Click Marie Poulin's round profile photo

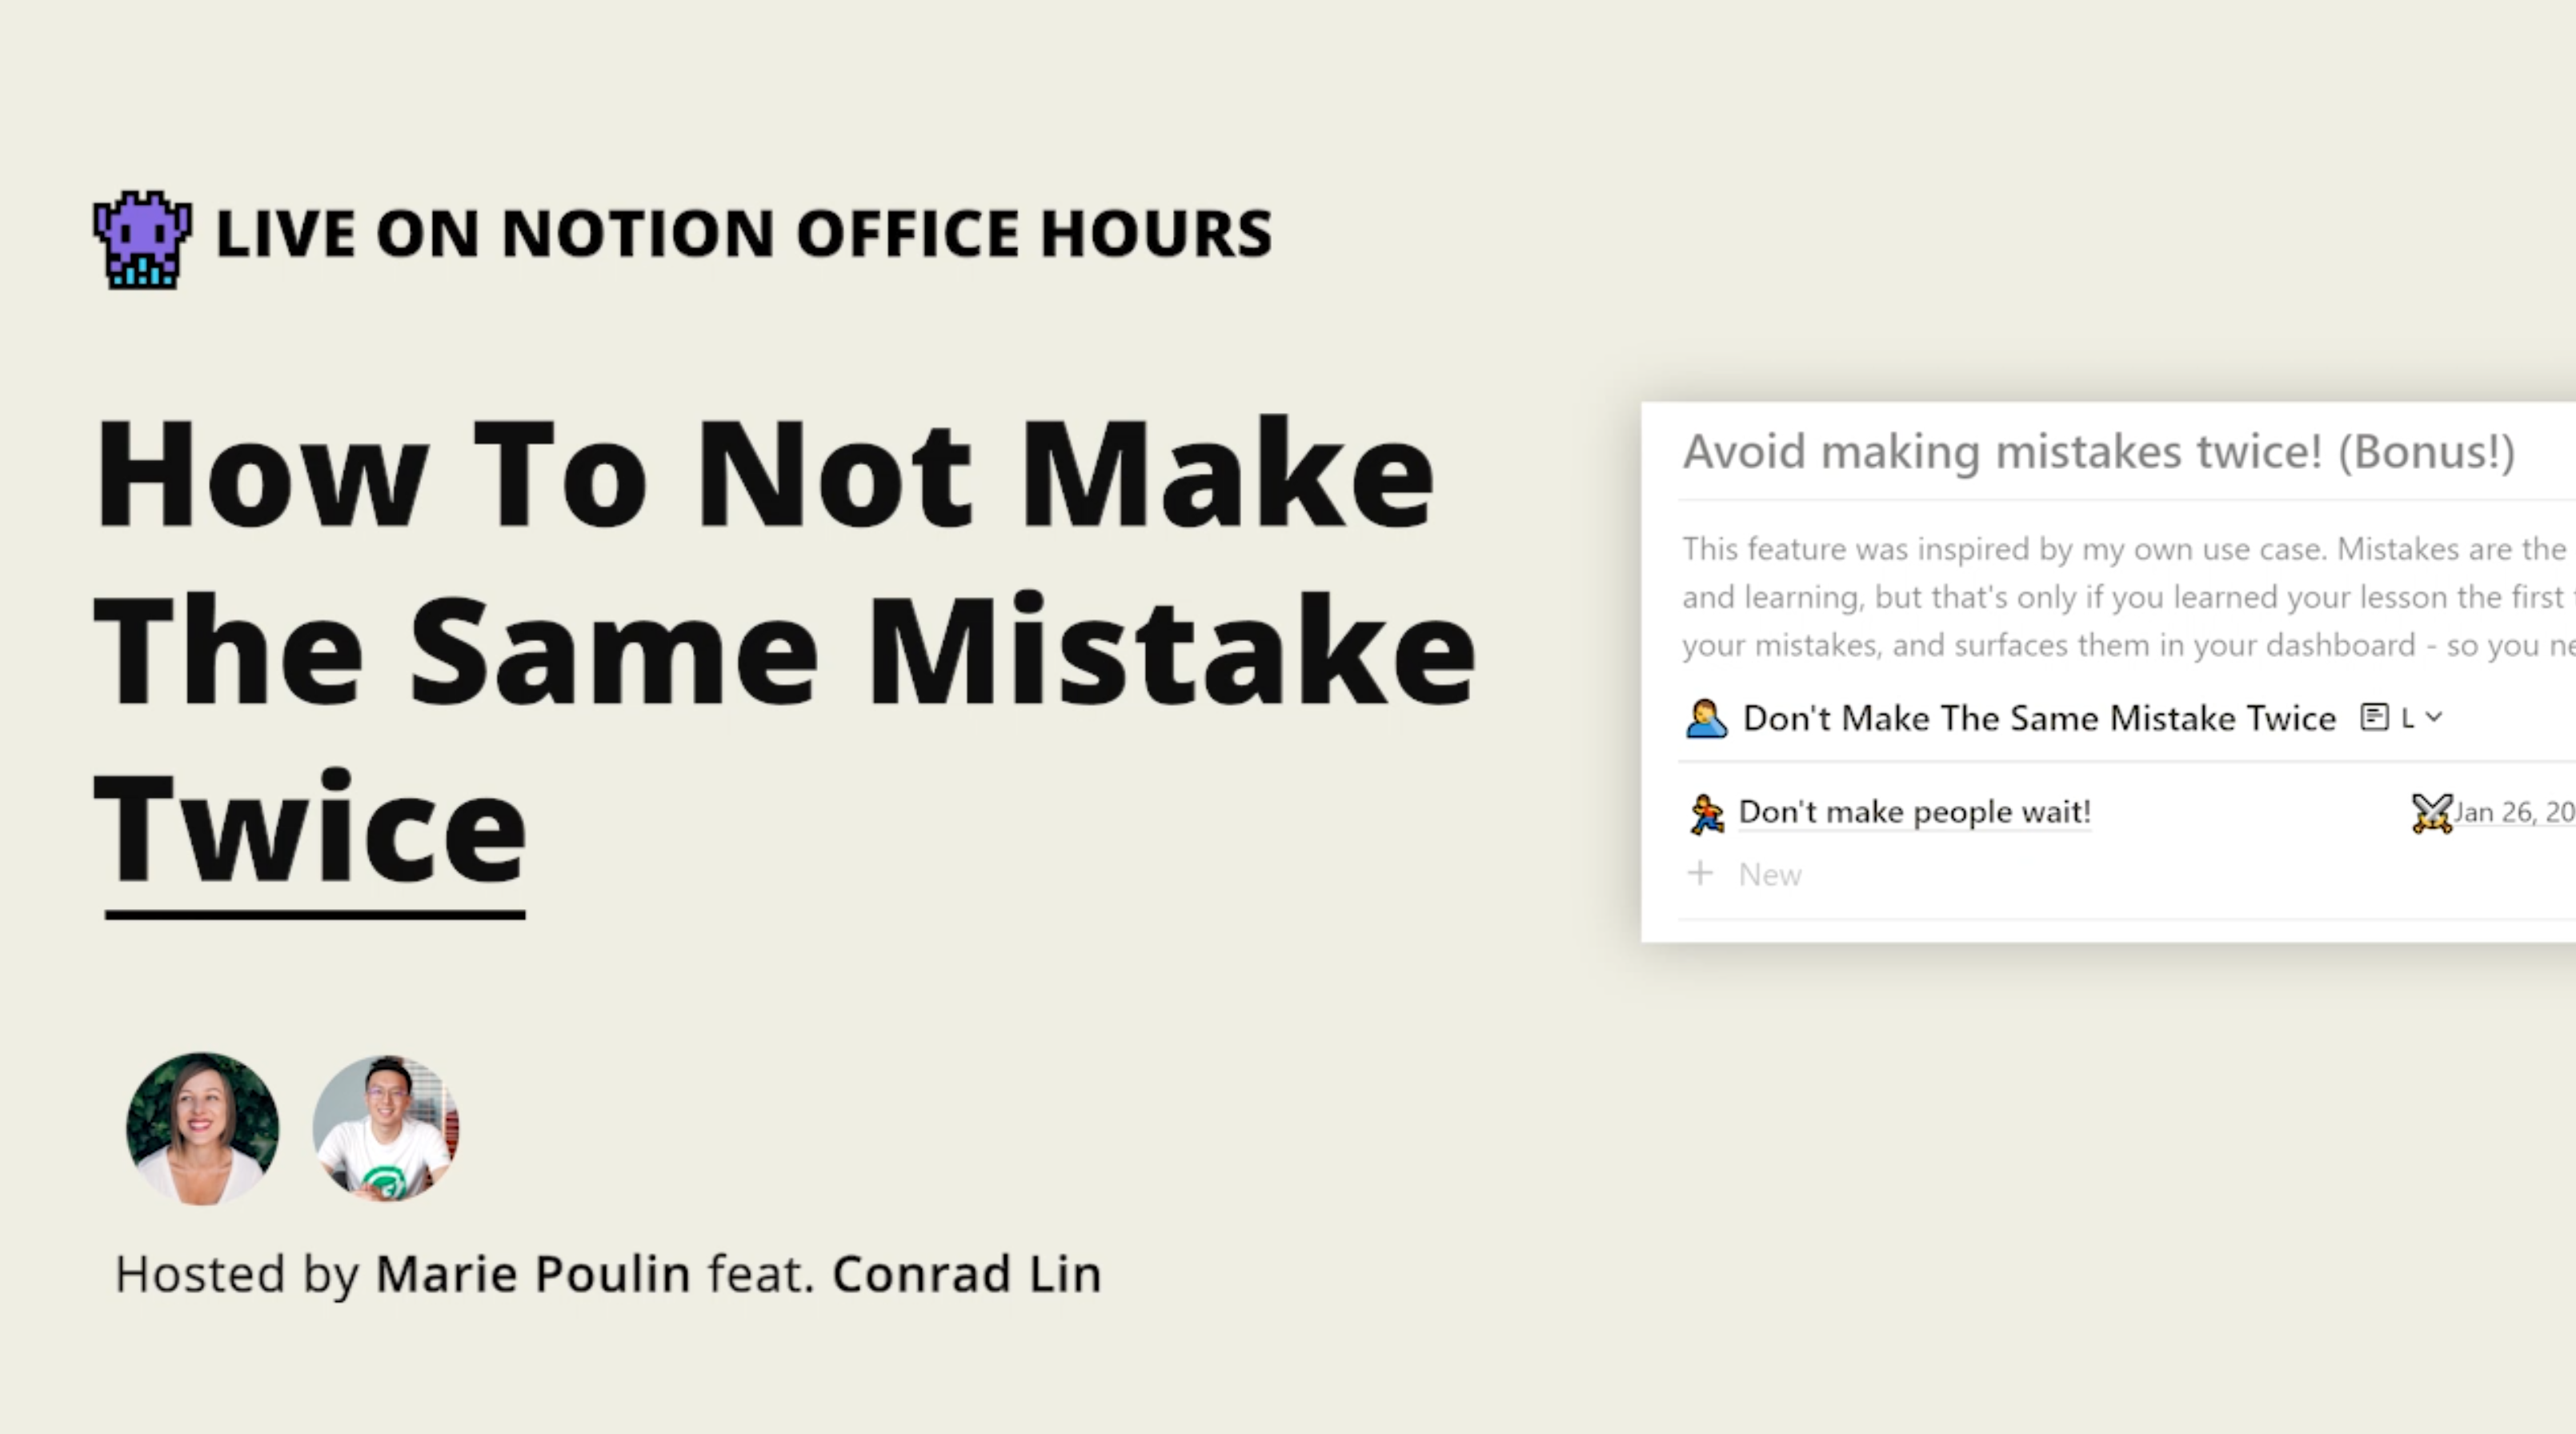(202, 1128)
